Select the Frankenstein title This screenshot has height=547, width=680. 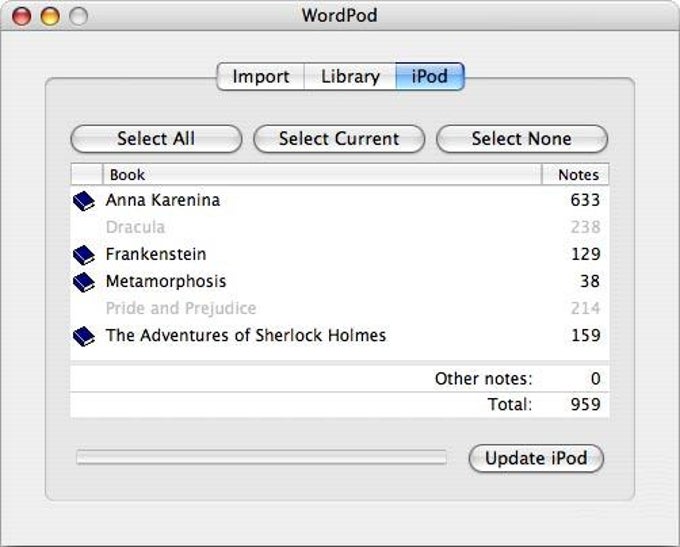point(156,254)
